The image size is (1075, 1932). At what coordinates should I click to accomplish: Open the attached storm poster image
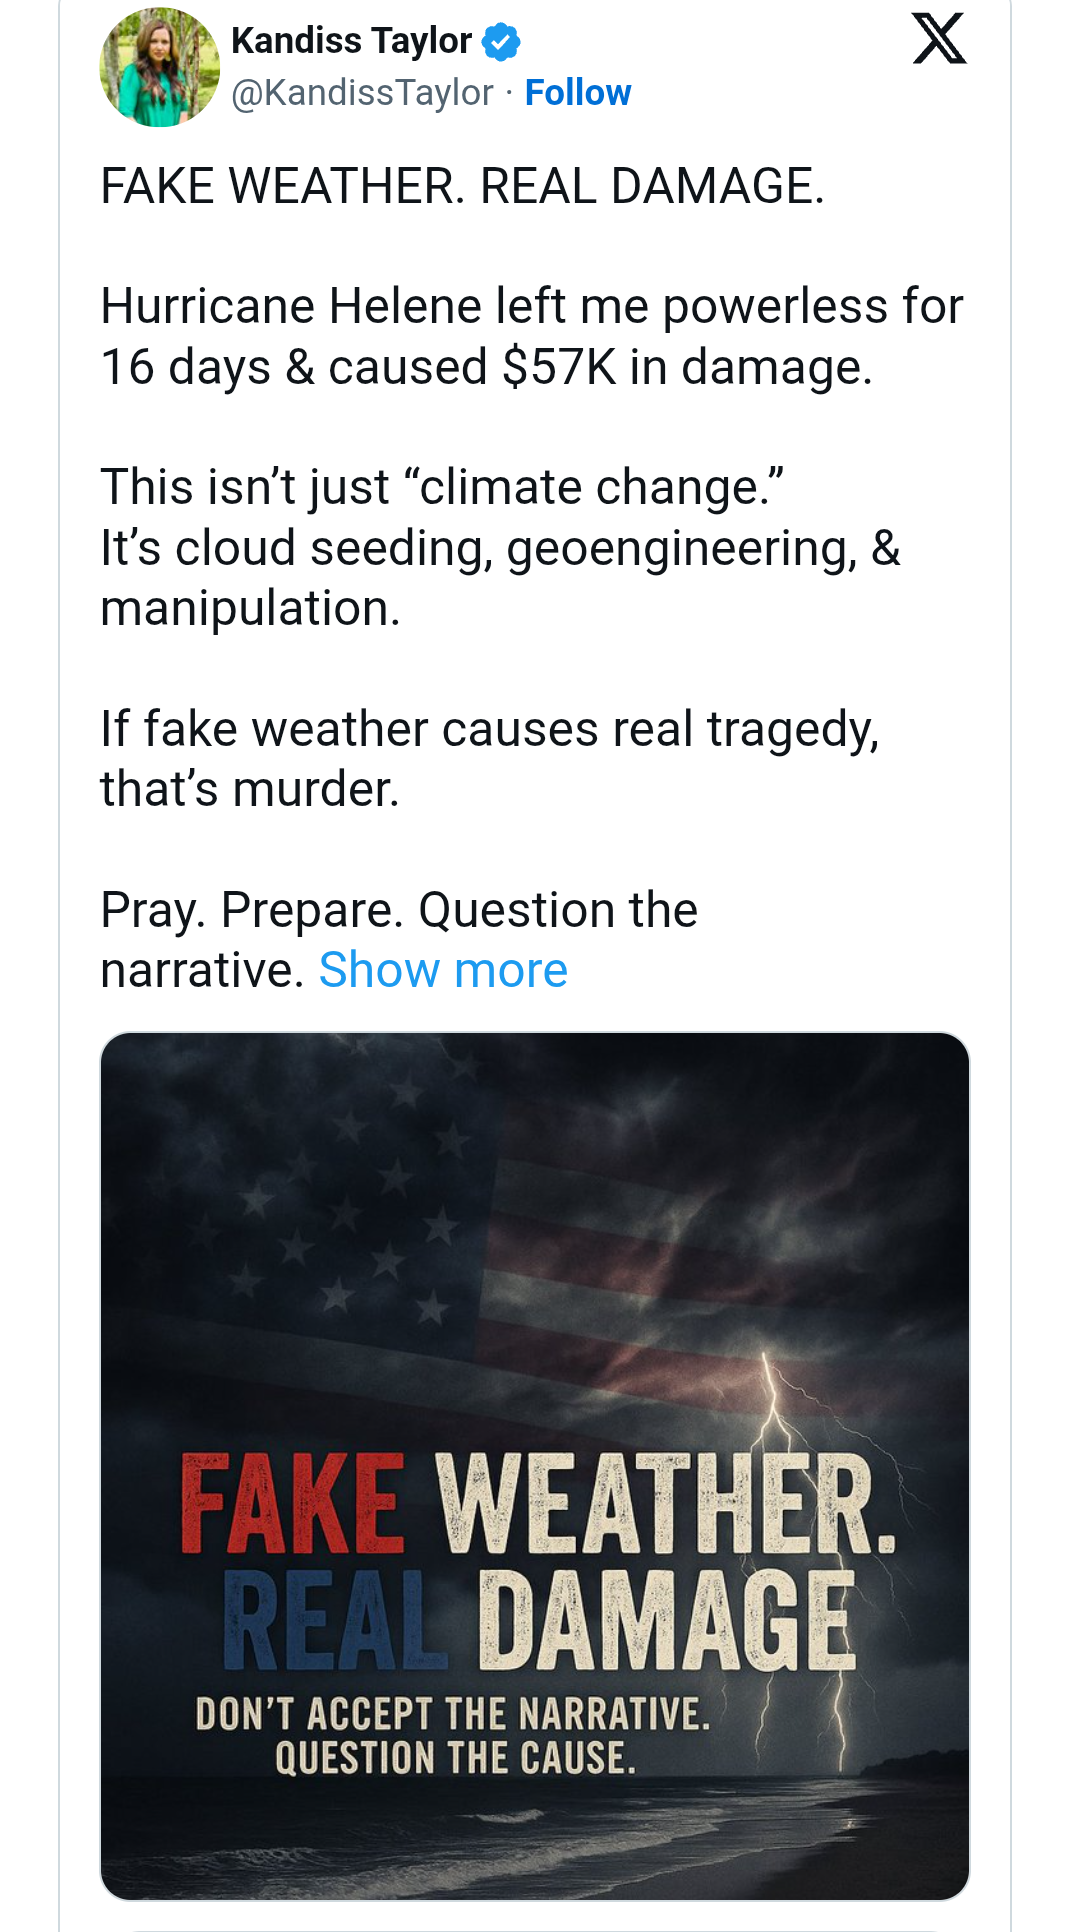point(535,1250)
